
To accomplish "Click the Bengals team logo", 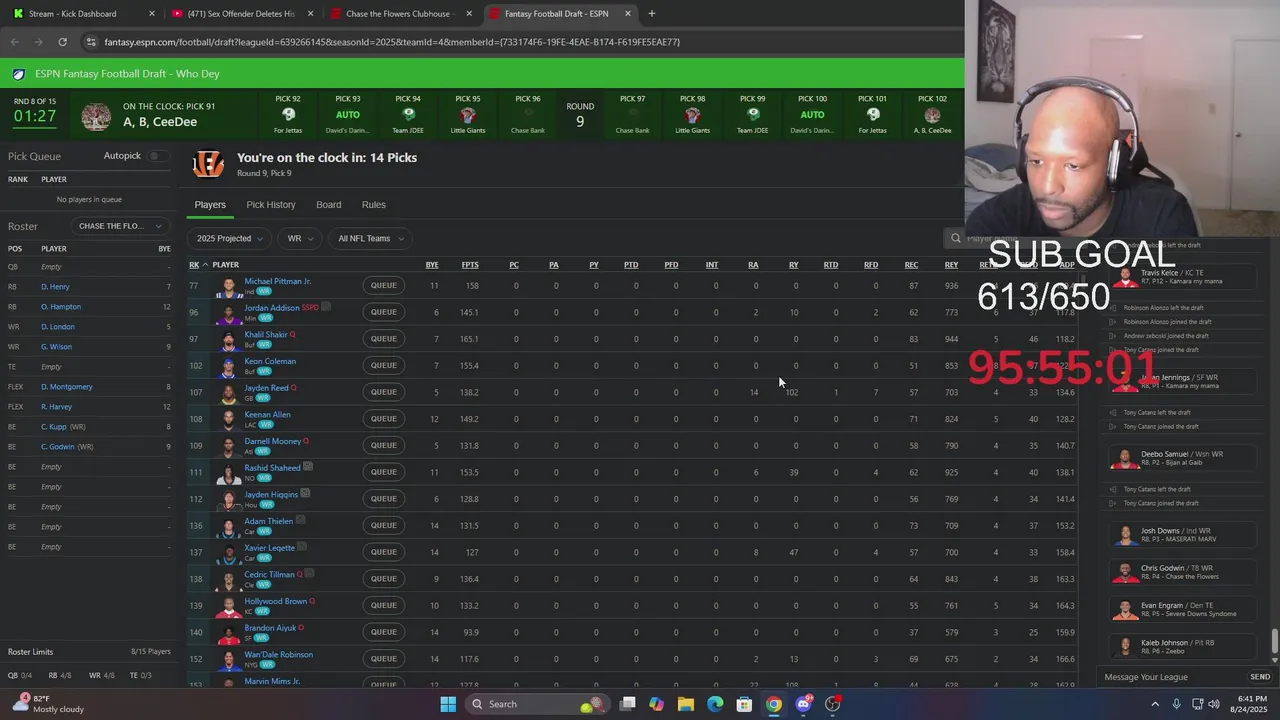I will (208, 164).
